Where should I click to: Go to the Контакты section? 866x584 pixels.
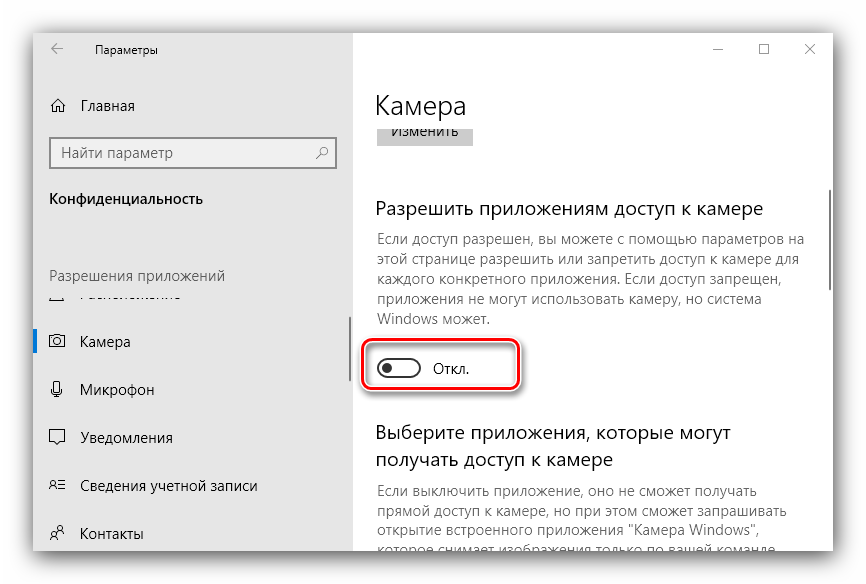click(111, 533)
